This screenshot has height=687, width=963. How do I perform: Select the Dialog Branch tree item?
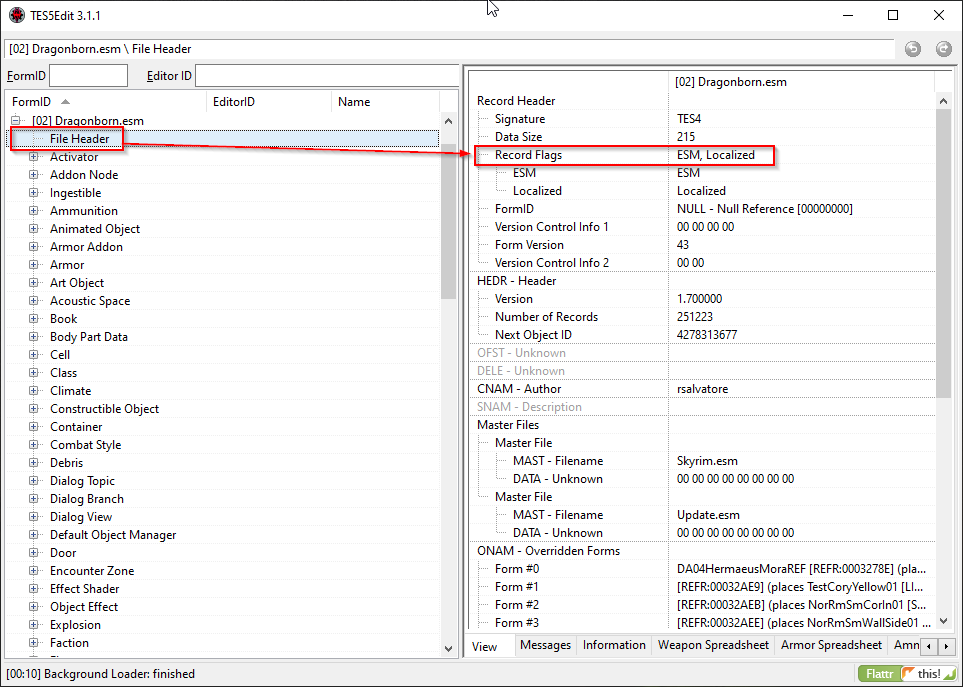coord(87,499)
